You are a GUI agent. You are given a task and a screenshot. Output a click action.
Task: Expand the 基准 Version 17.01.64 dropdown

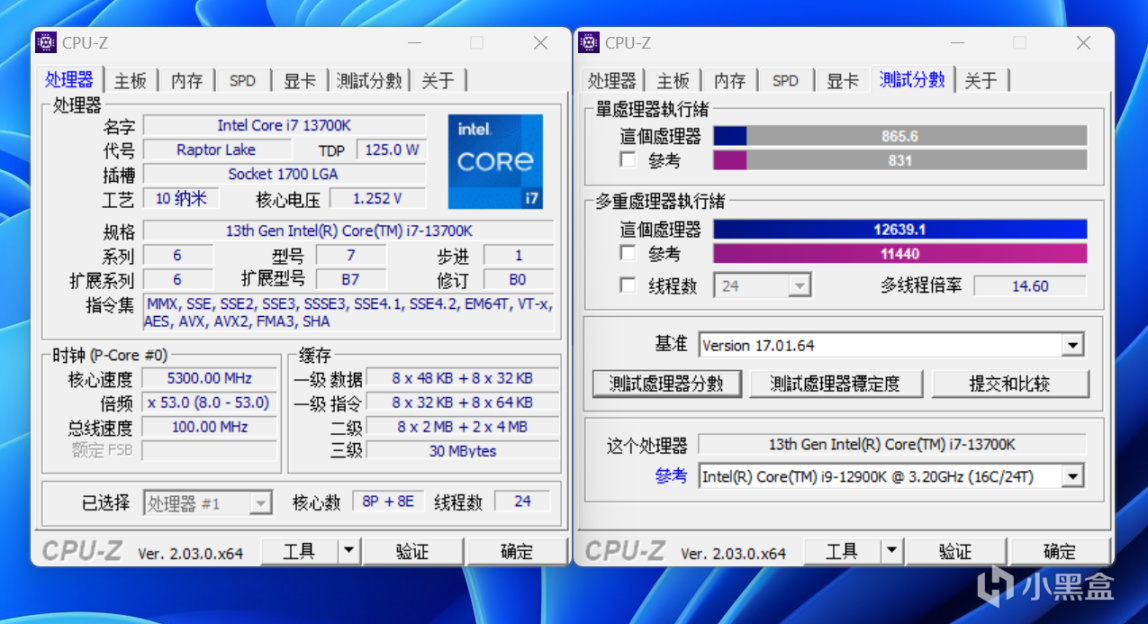[1073, 345]
